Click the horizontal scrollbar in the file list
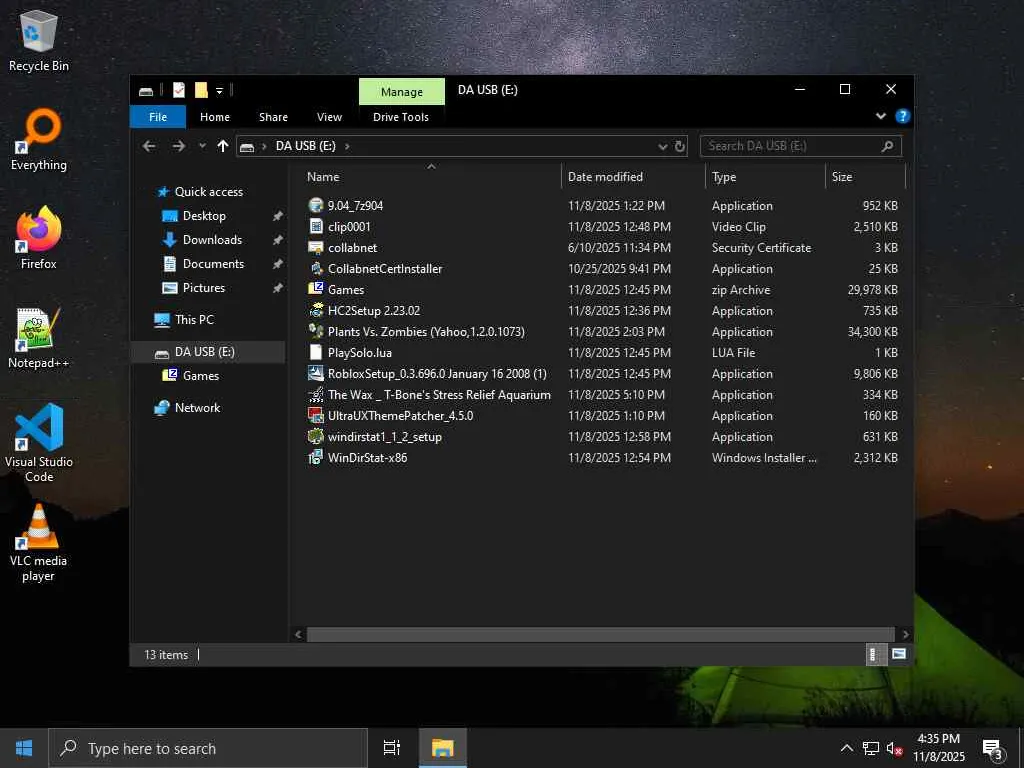Image resolution: width=1024 pixels, height=768 pixels. 601,634
